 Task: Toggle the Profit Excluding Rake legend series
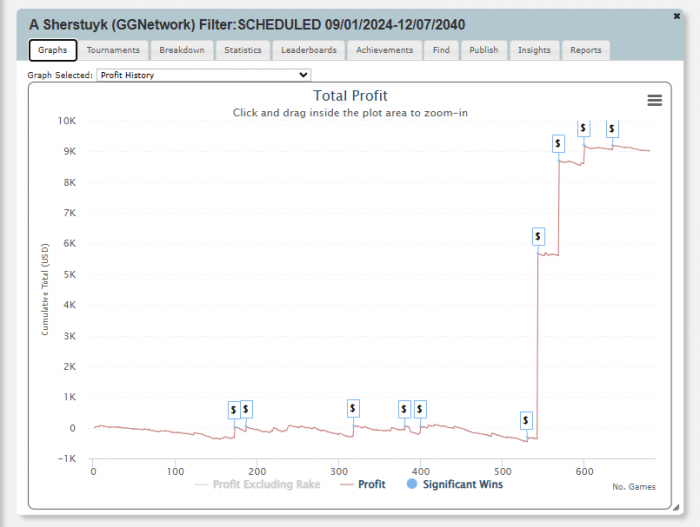(x=258, y=485)
